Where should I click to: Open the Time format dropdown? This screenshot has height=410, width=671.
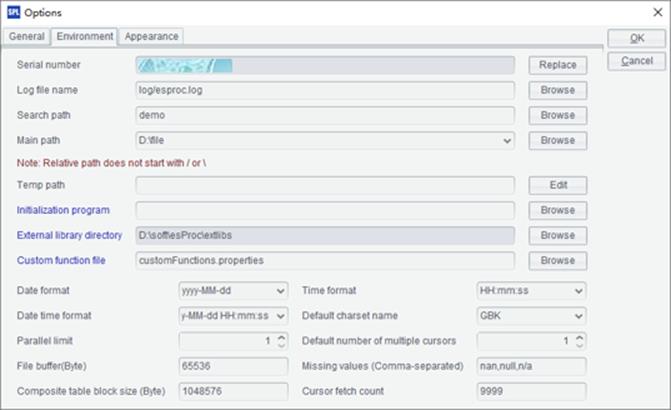(x=579, y=291)
